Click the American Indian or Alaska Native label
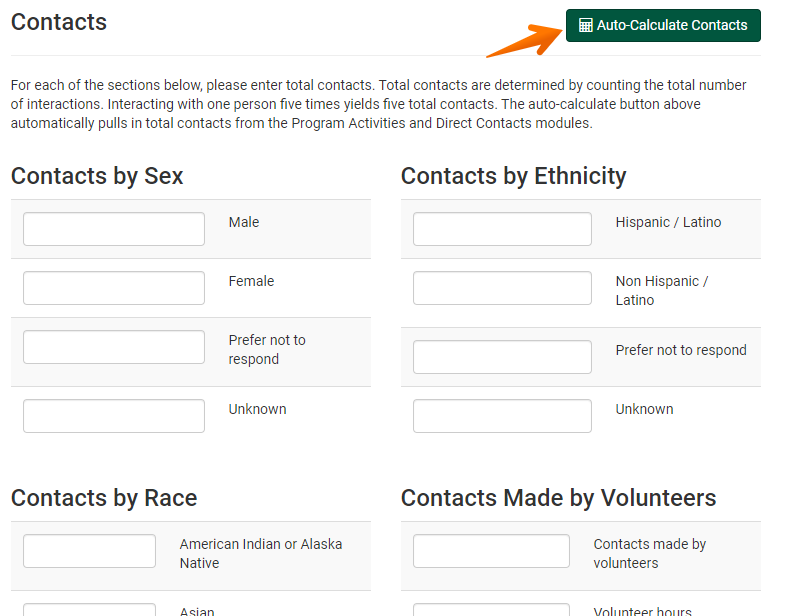The height and width of the screenshot is (616, 792). coord(261,553)
